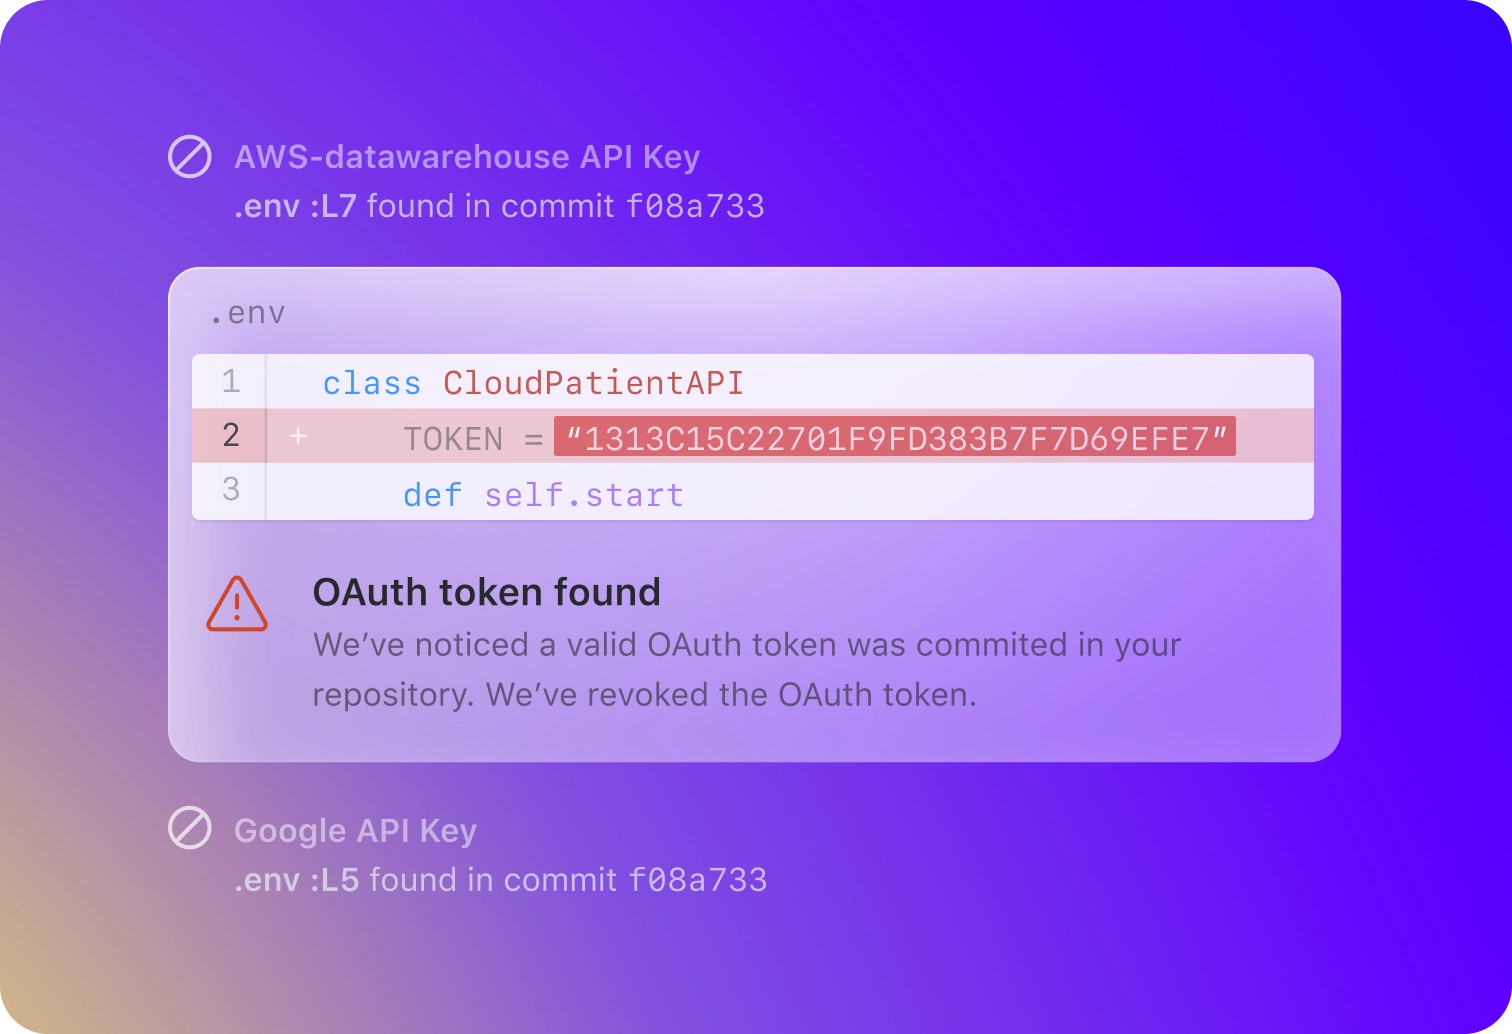Open the AWS-datawarehouse API Key alert title

[467, 157]
